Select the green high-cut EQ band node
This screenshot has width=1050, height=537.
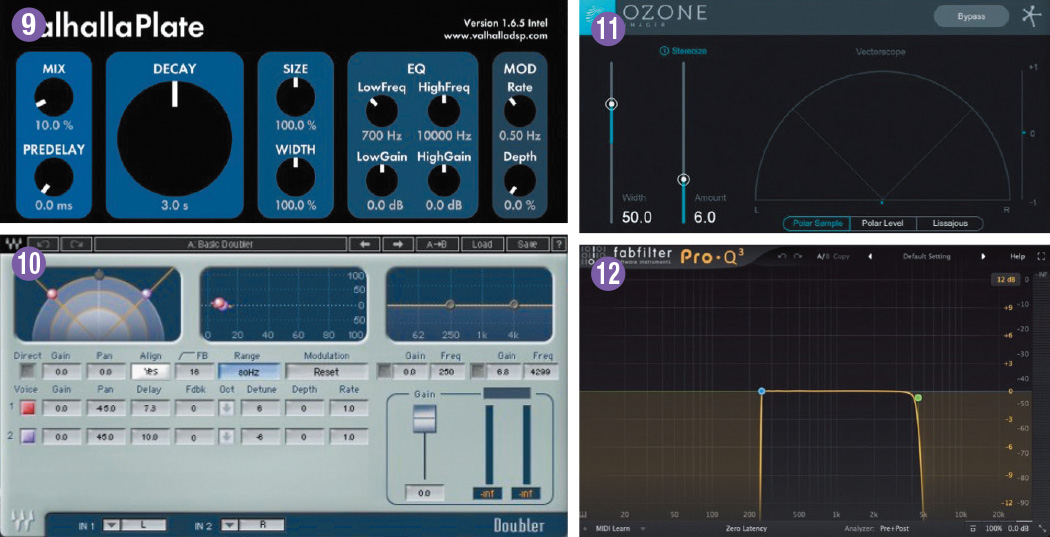click(918, 398)
